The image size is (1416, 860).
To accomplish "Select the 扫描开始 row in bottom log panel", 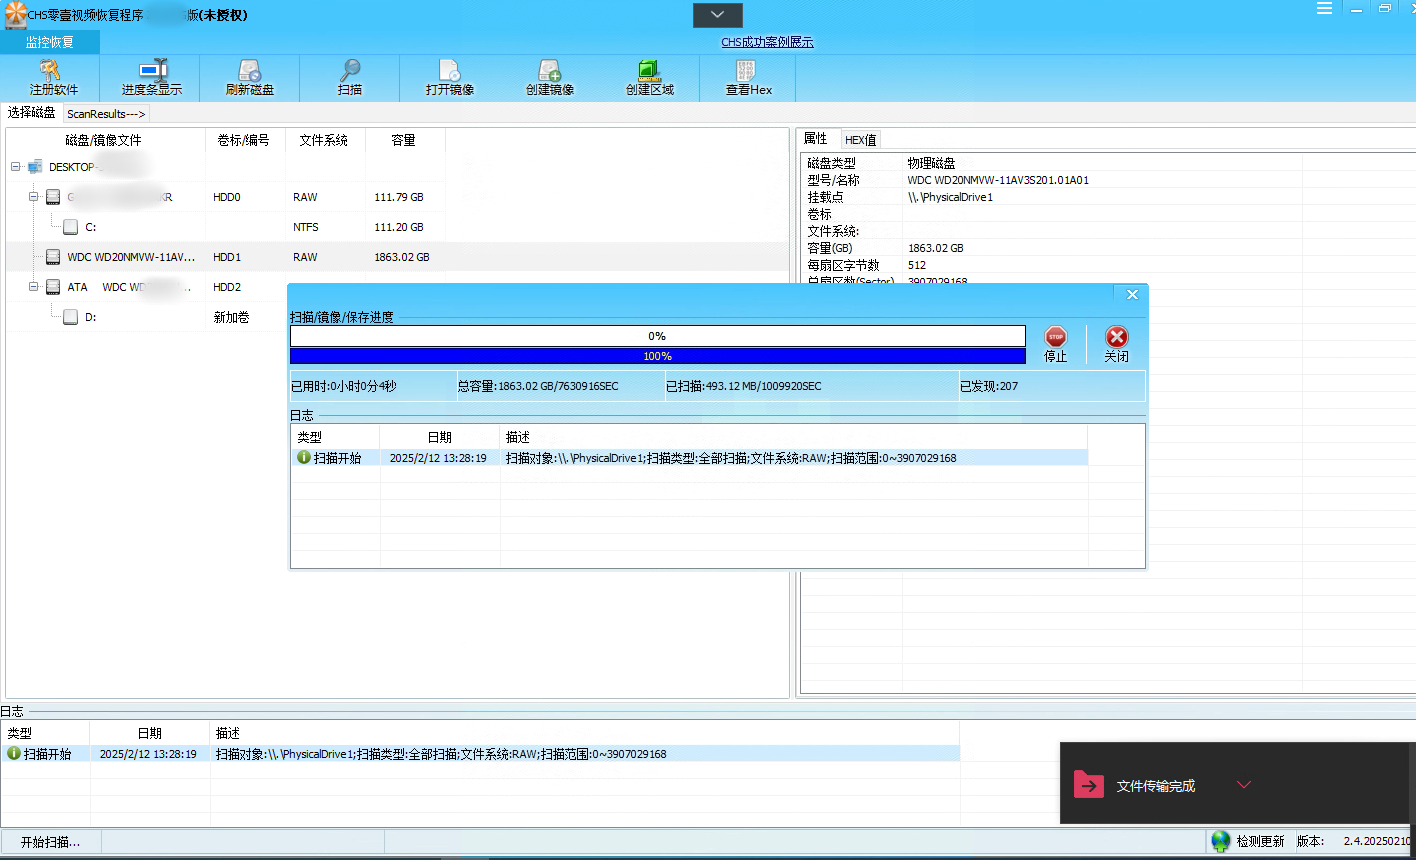I will [x=480, y=753].
